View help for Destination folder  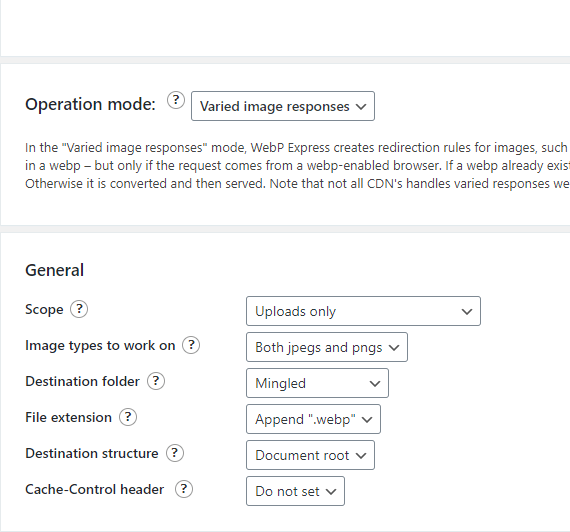point(156,381)
